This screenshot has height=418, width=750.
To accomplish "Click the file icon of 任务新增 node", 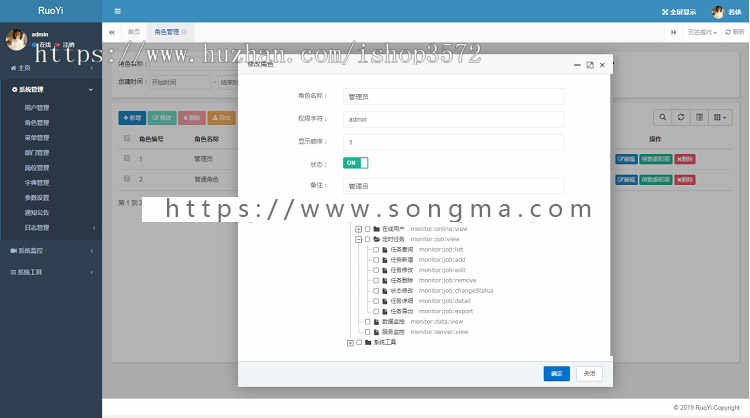I will point(385,260).
